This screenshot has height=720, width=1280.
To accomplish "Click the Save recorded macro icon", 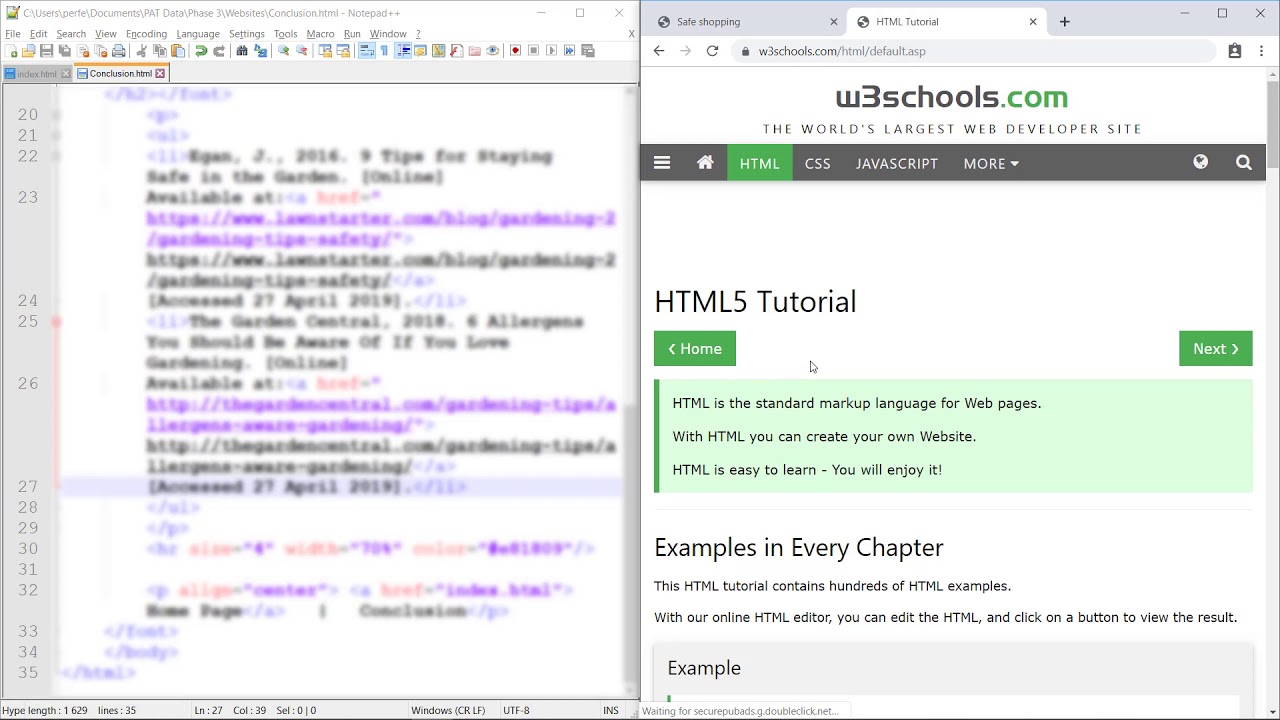I will coord(587,50).
